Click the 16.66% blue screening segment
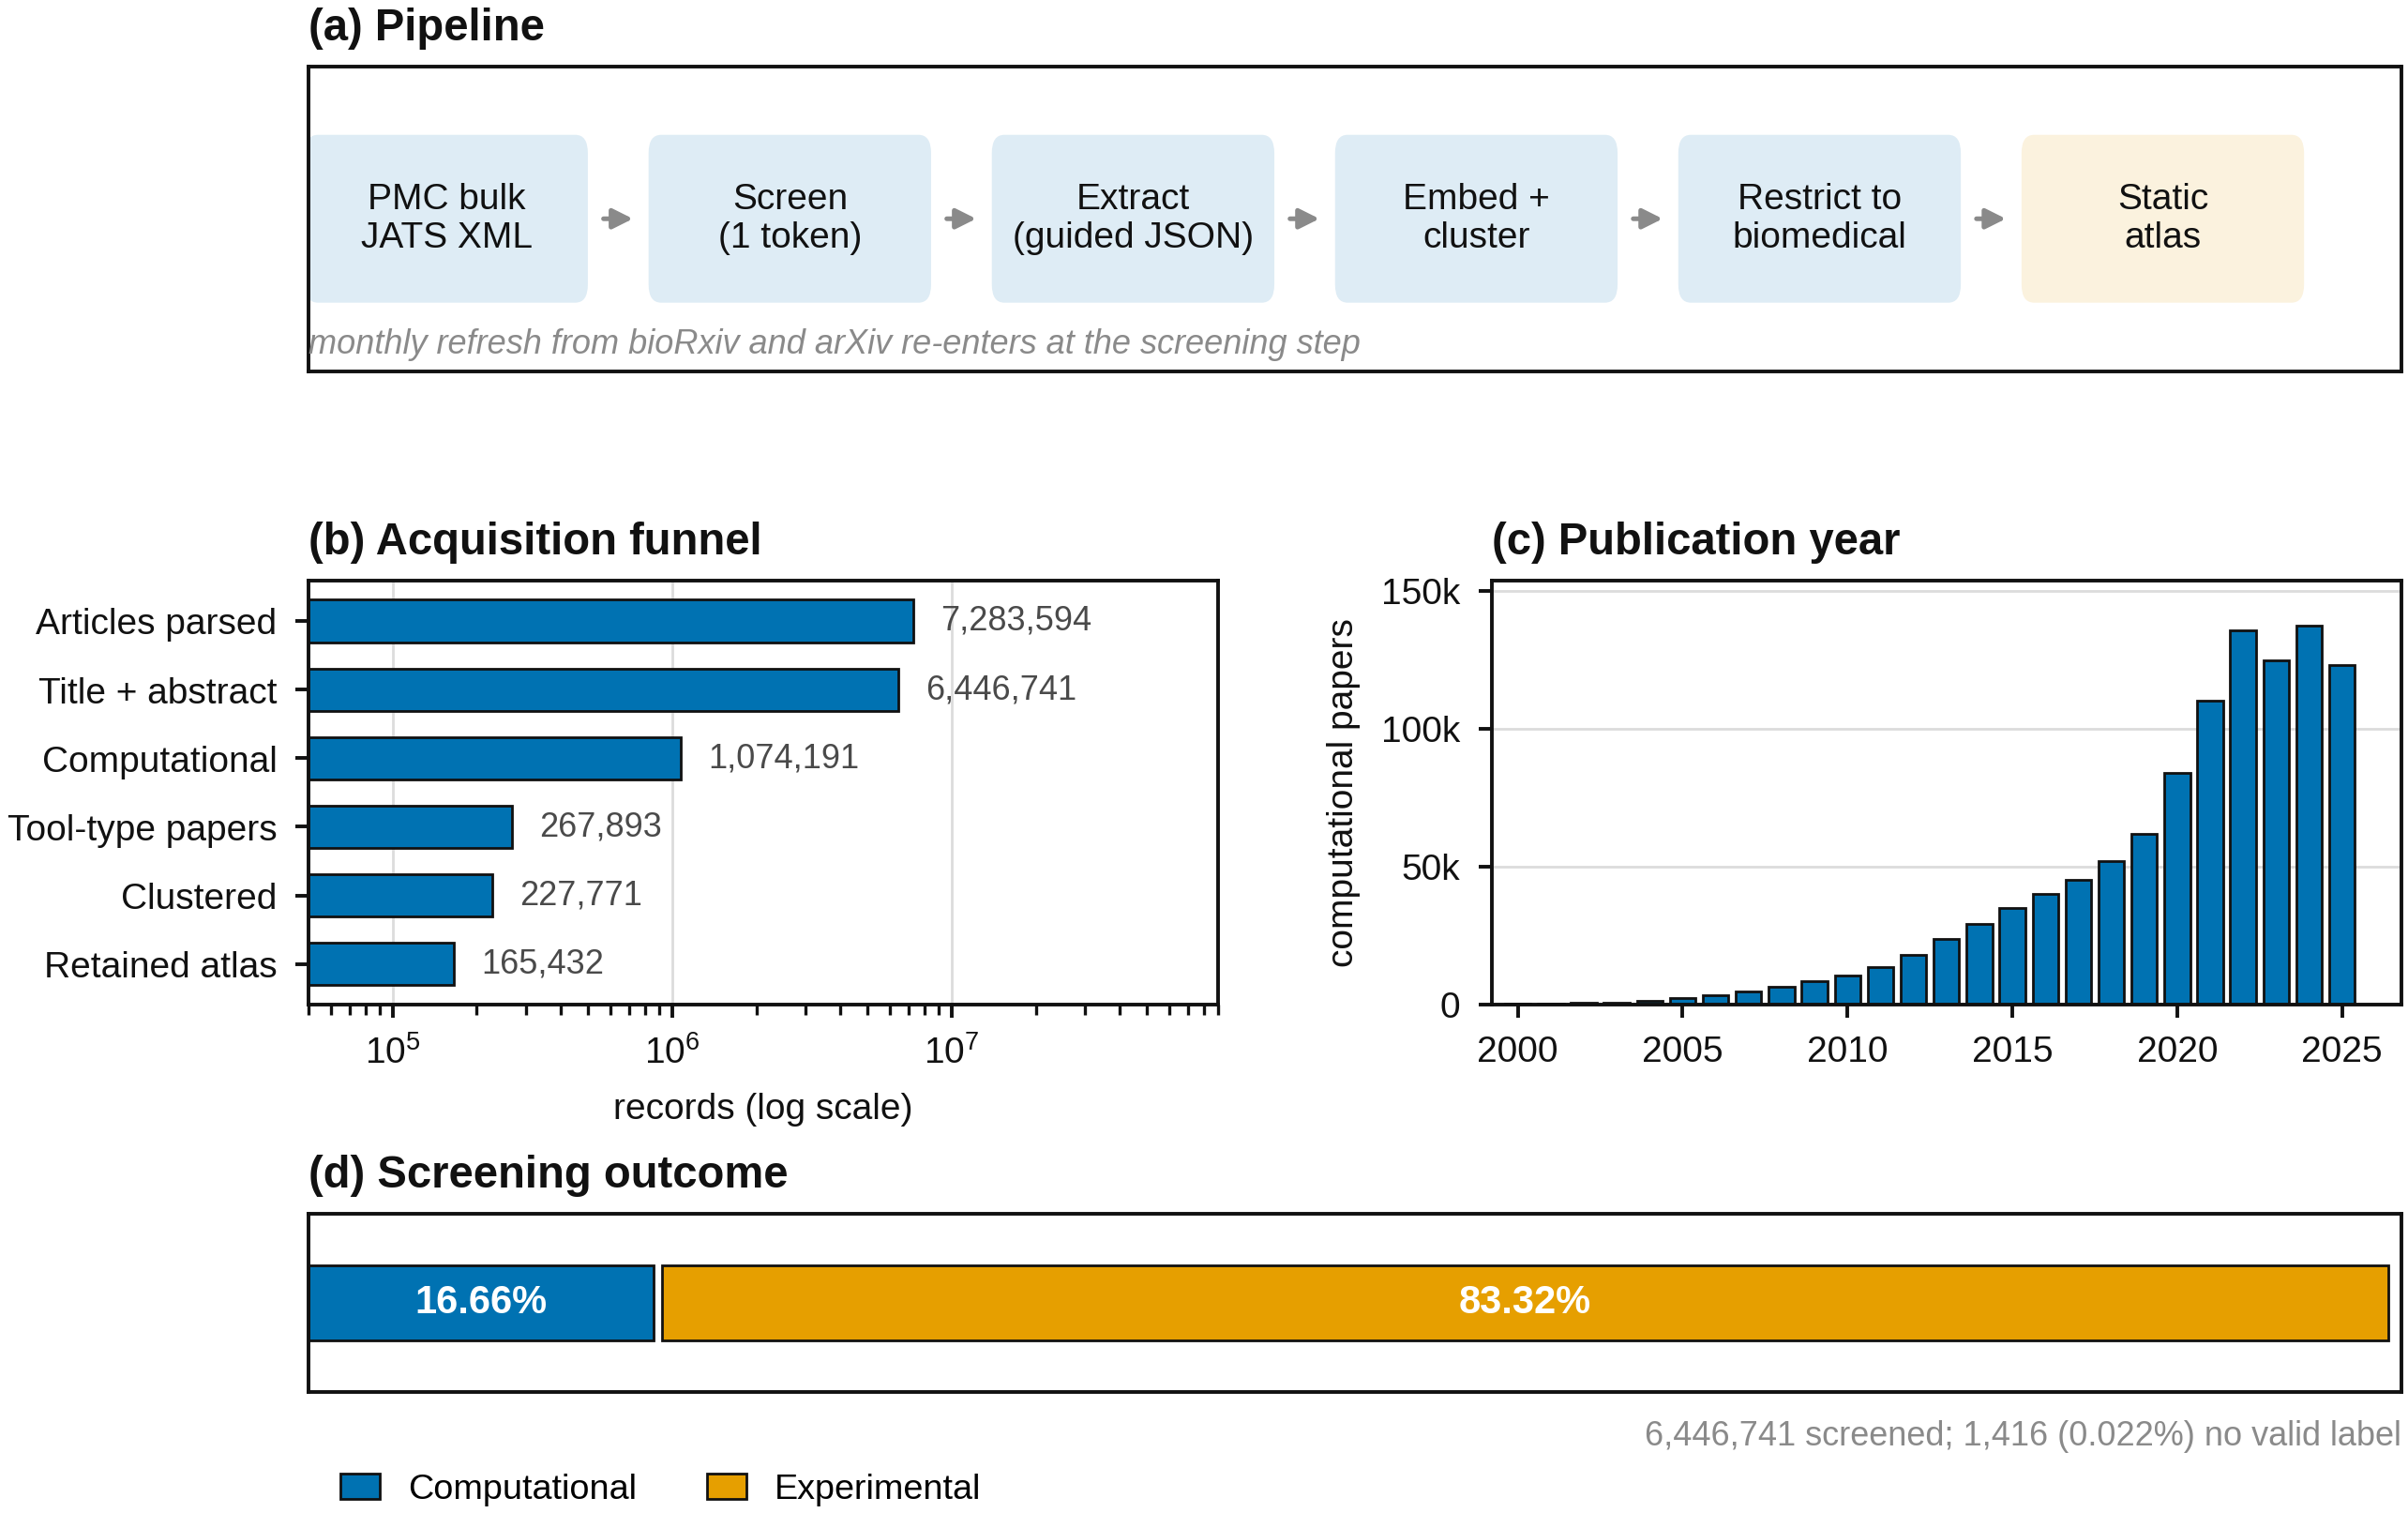Viewport: 2408px width, 1528px height. pos(481,1303)
